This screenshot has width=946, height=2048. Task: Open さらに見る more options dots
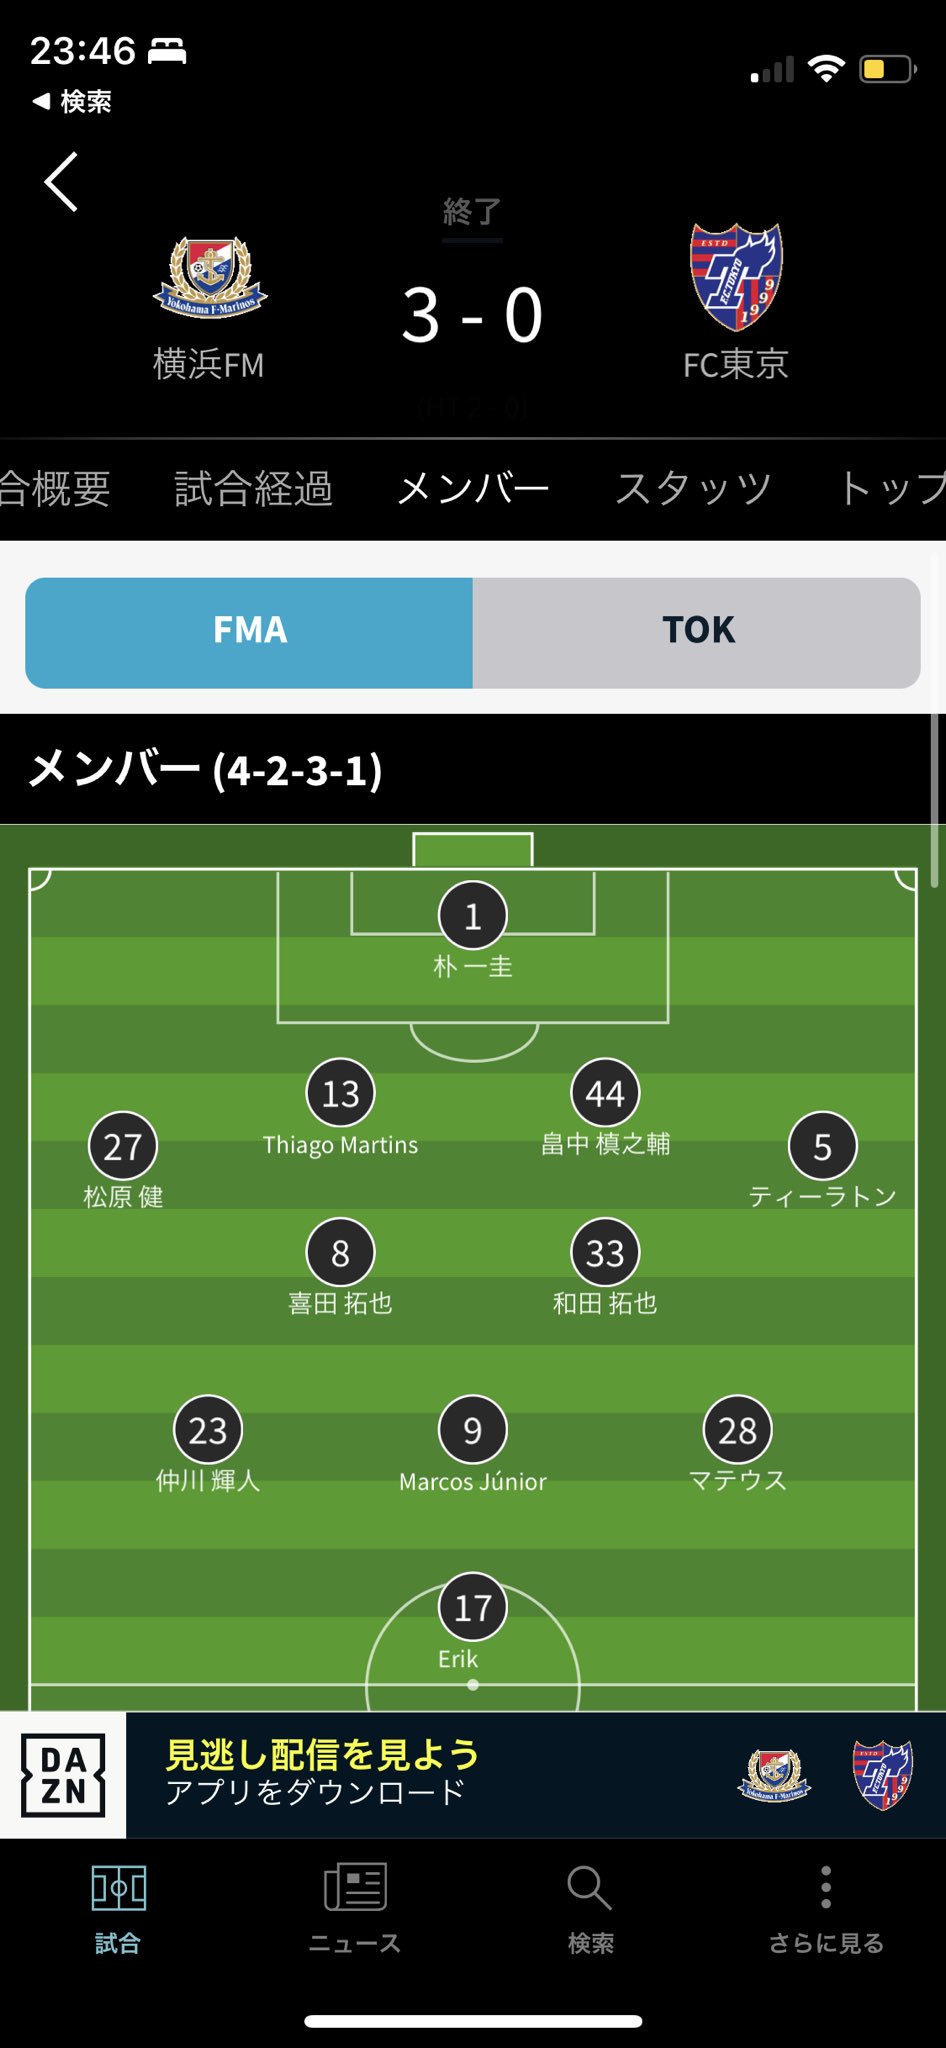pos(825,1890)
